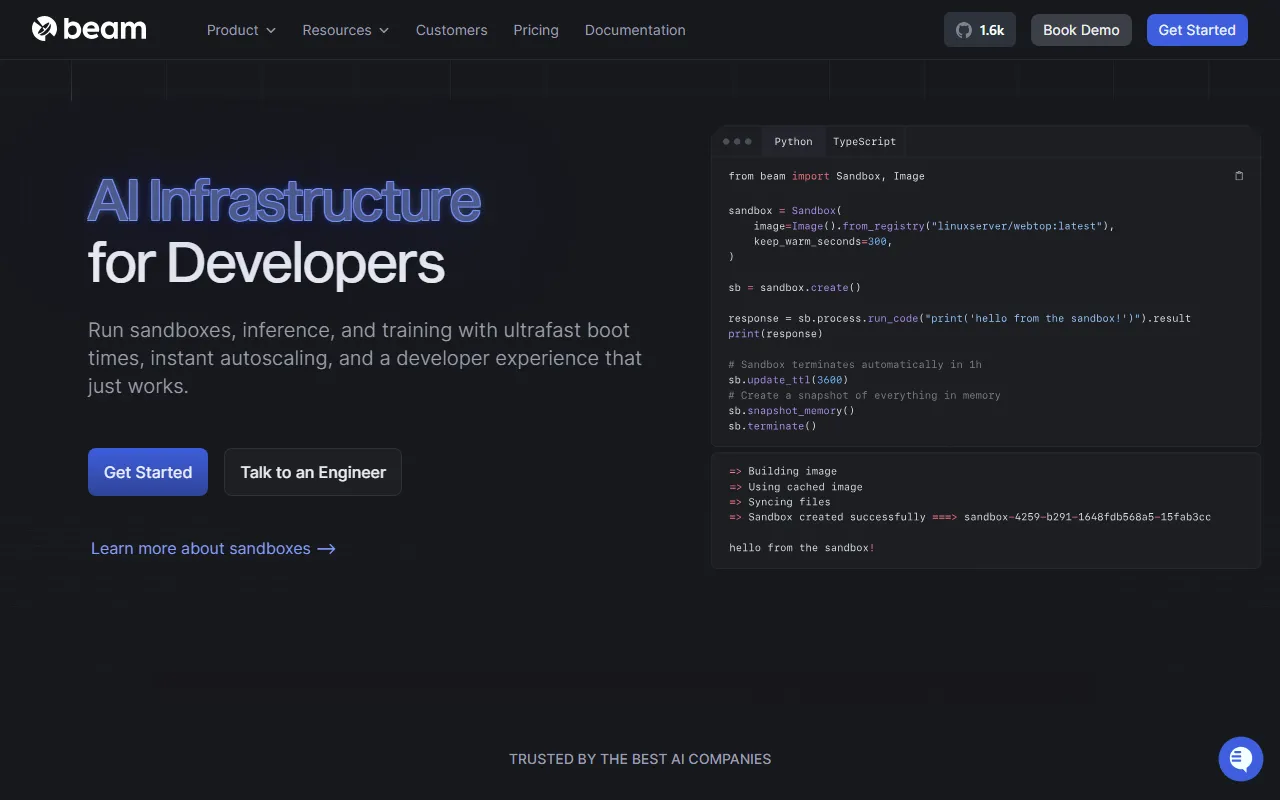
Task: Click the arrow next to Learn more
Action: 326,549
